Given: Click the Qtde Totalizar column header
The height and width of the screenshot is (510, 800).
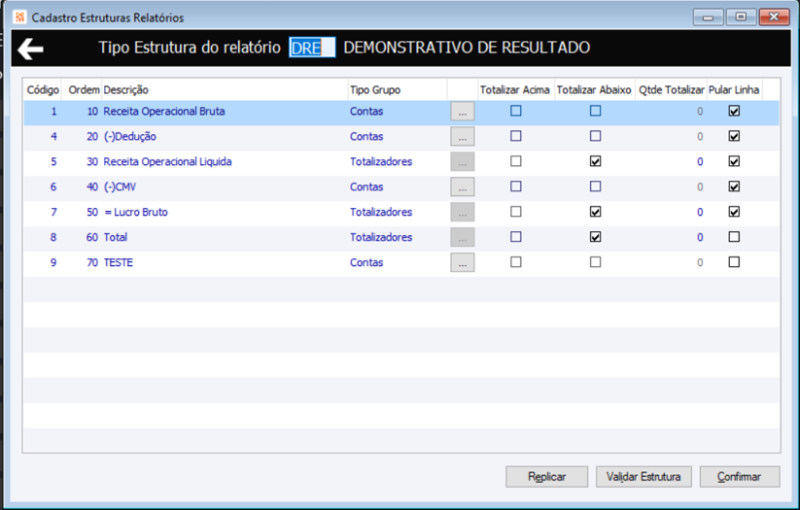Looking at the screenshot, I should click(671, 90).
